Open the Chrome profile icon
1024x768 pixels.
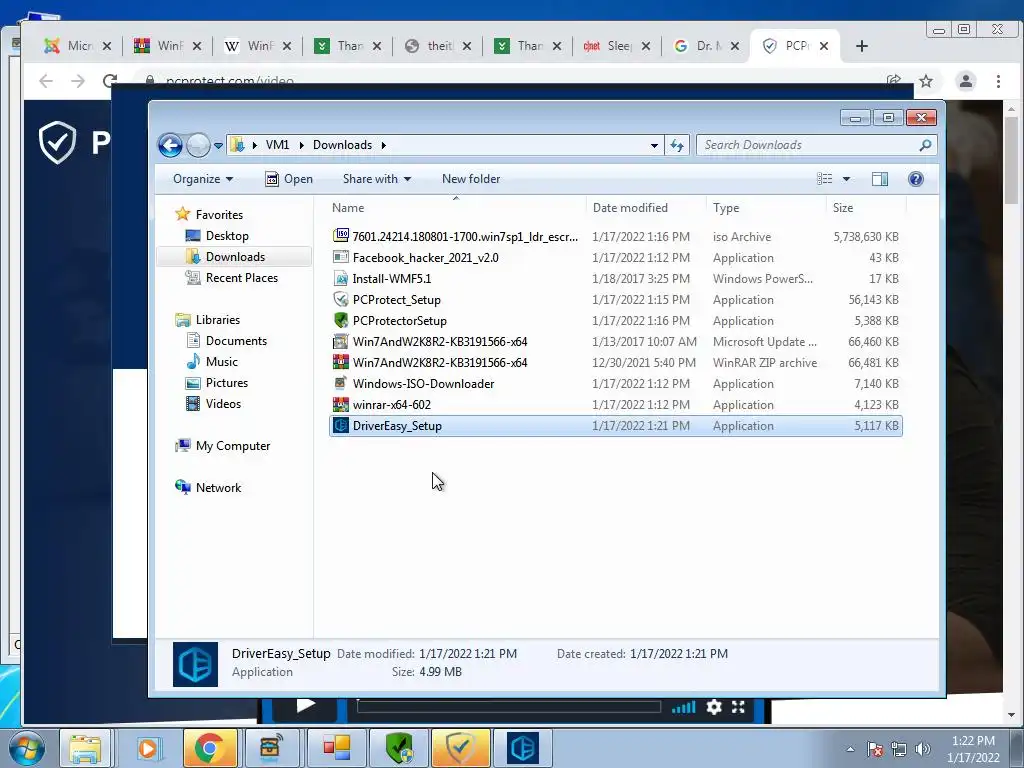[x=965, y=81]
